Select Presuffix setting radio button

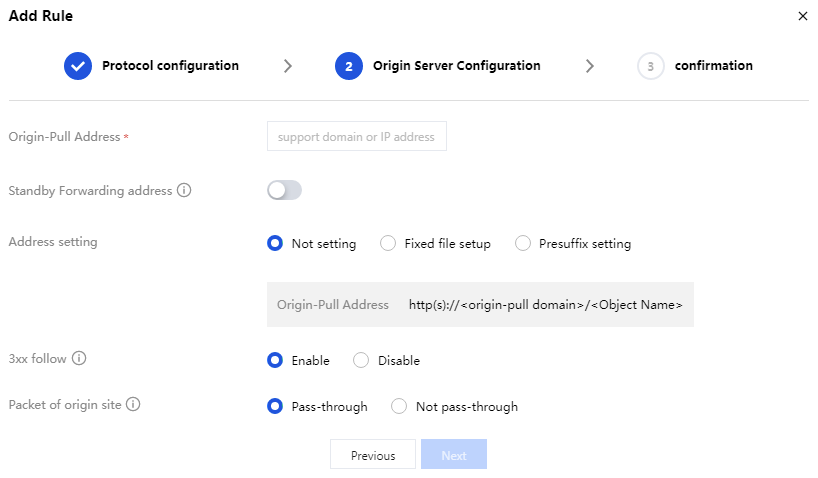(x=522, y=243)
